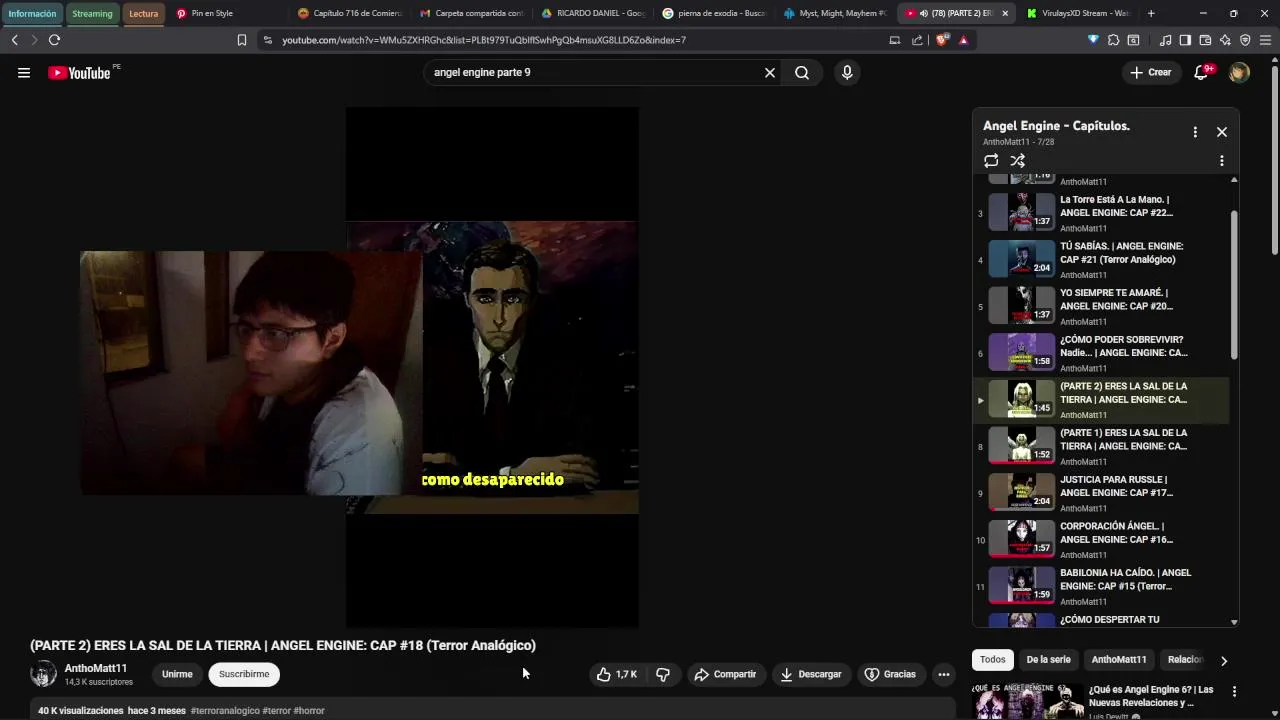The height and width of the screenshot is (720, 1280).
Task: Click Compartir button
Action: pos(725,674)
